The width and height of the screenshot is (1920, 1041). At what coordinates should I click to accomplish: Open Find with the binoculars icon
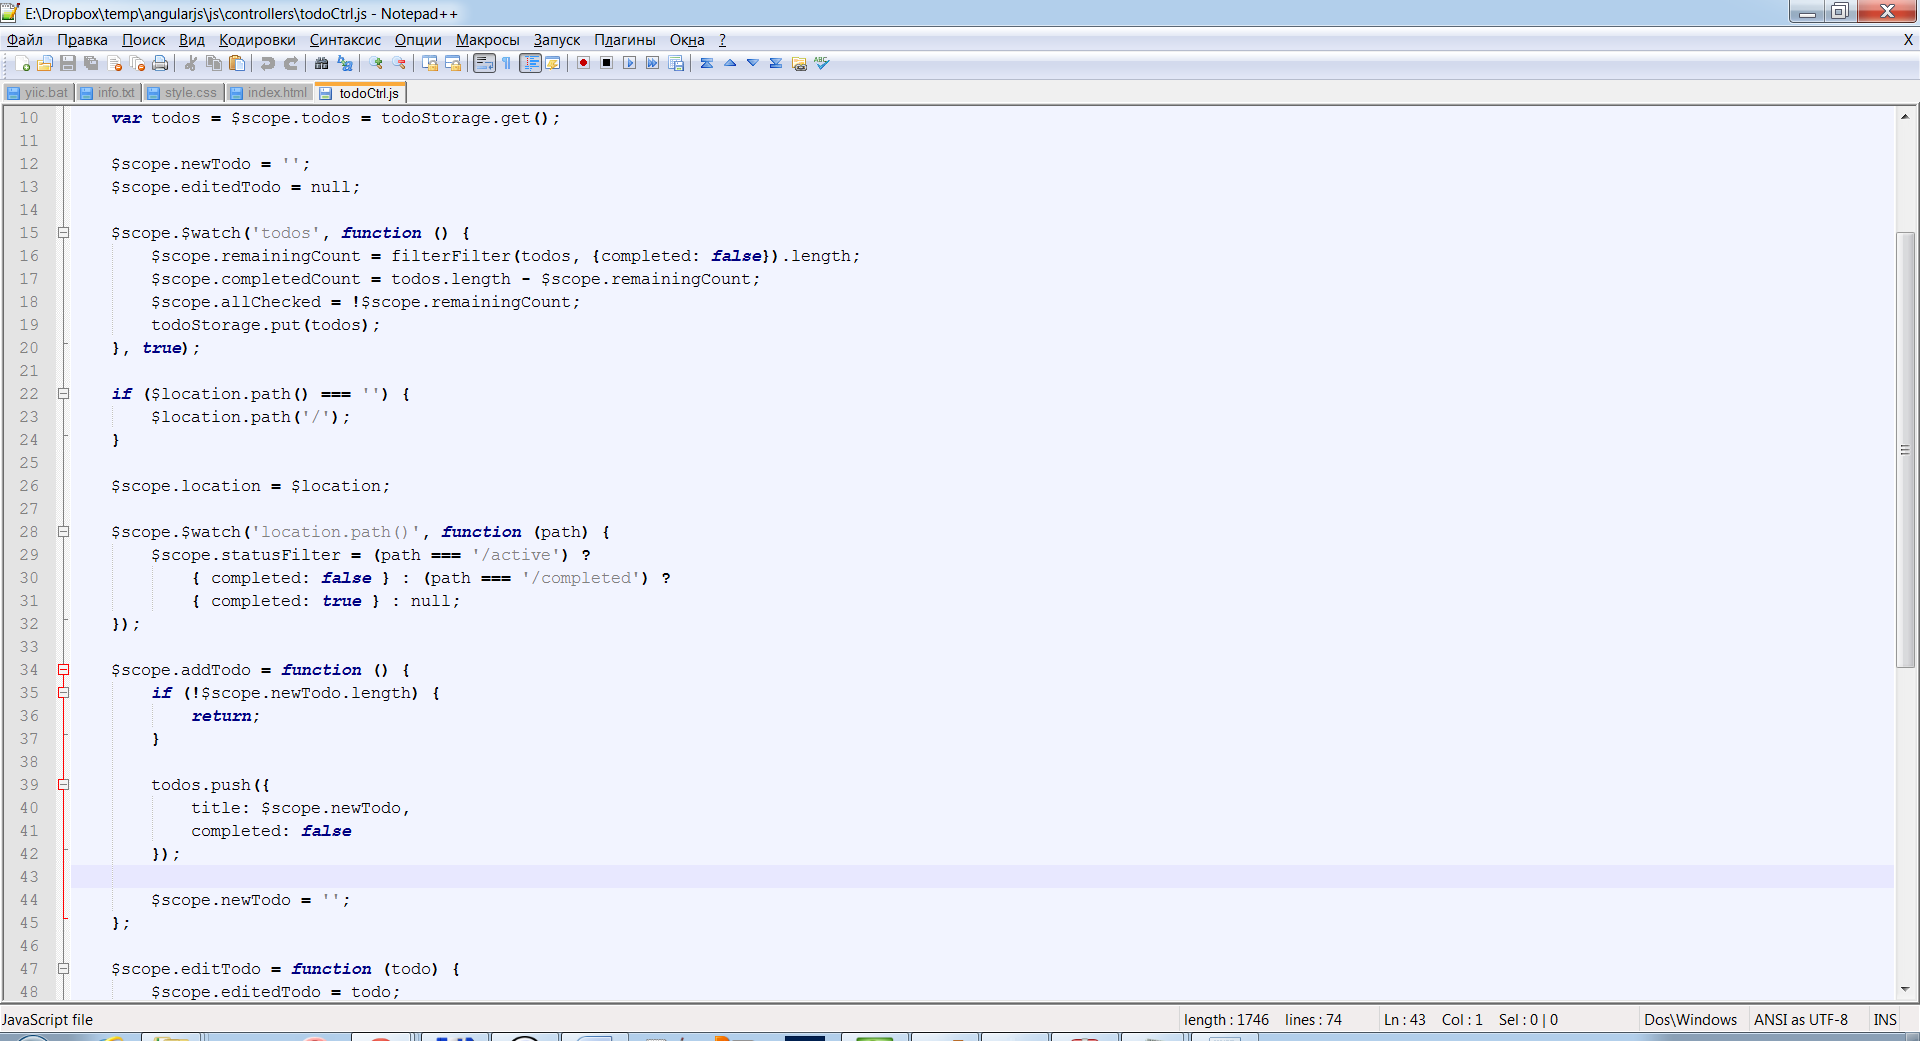[321, 63]
